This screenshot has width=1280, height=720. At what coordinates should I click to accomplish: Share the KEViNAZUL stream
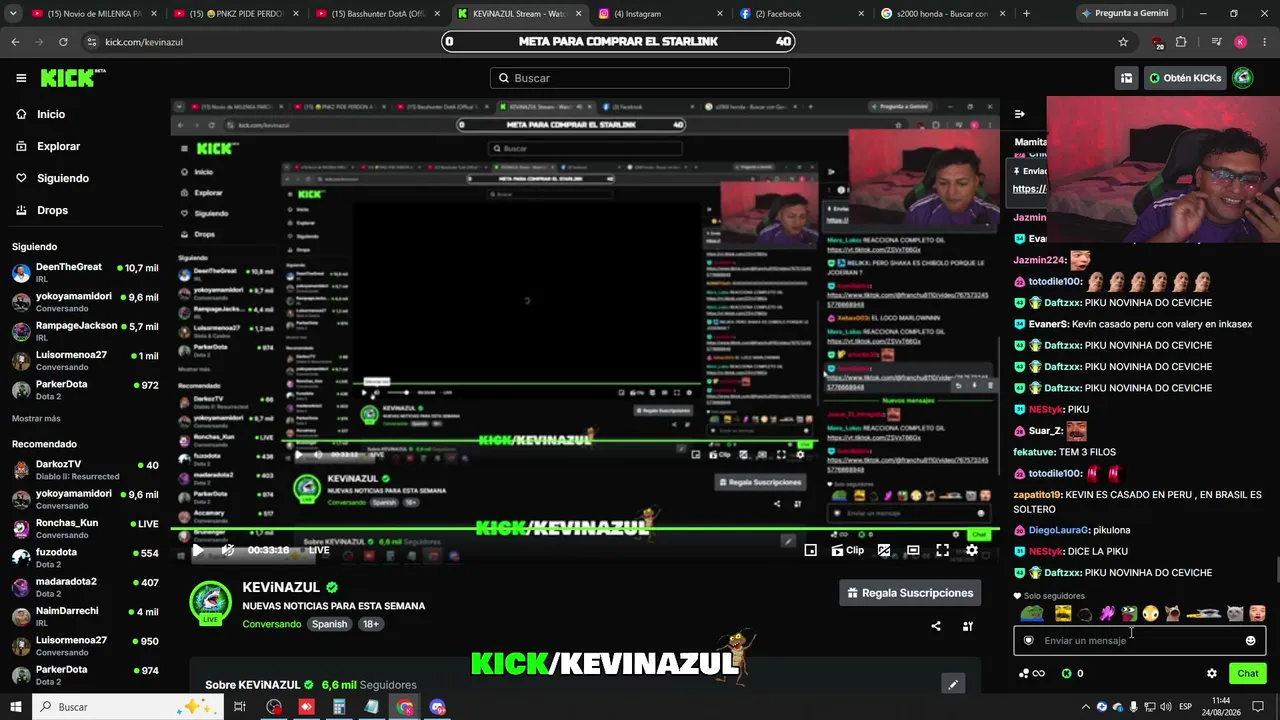pos(936,626)
